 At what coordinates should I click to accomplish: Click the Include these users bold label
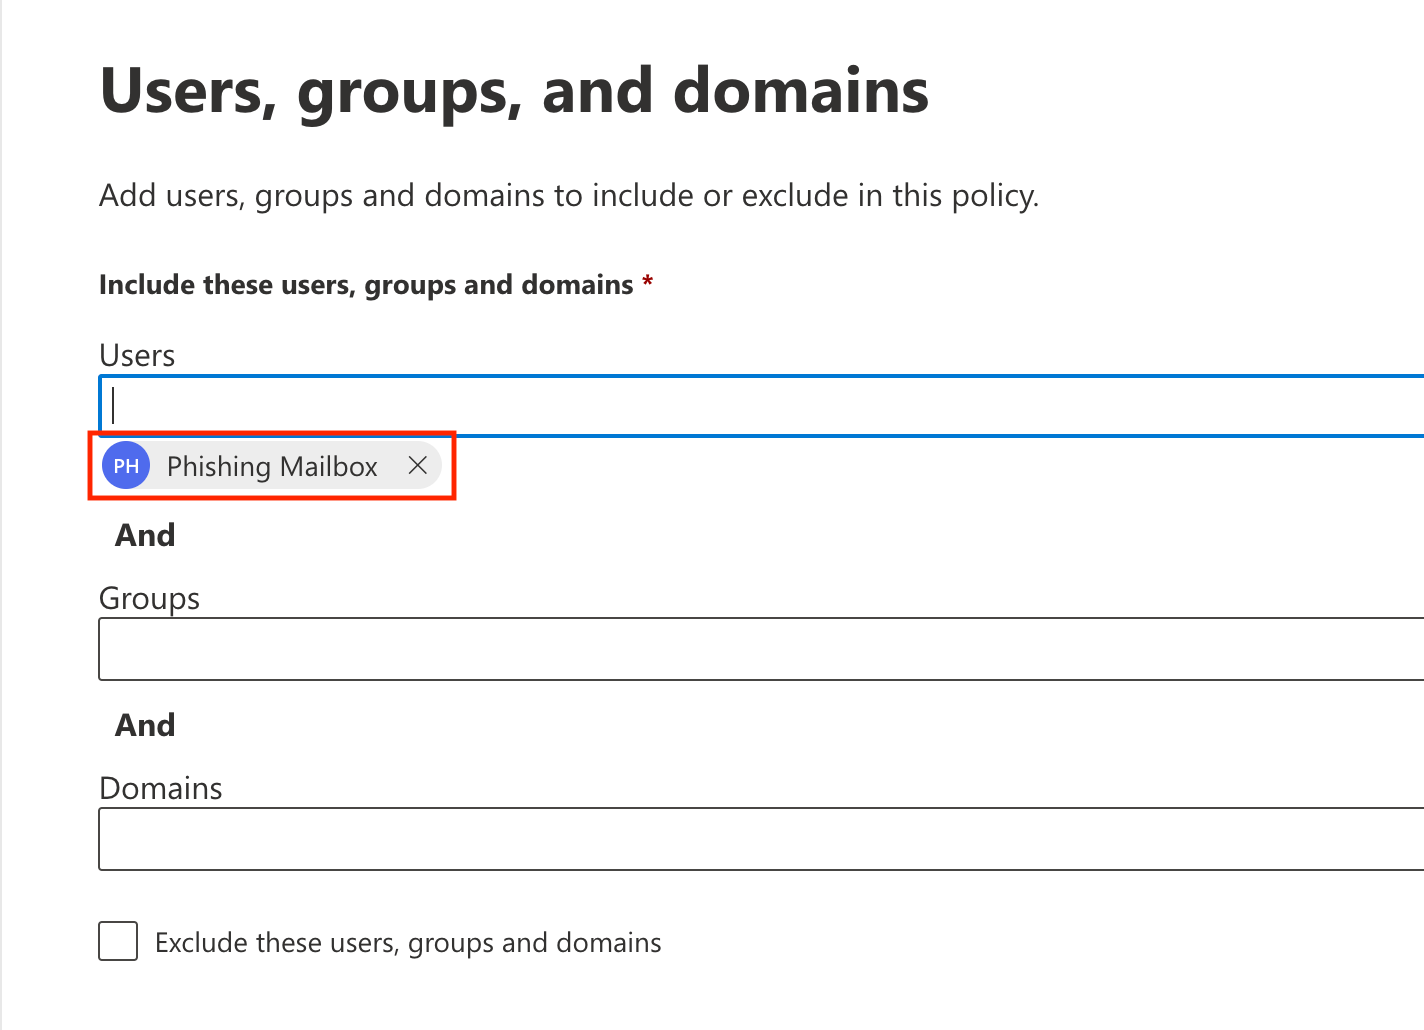click(x=366, y=285)
